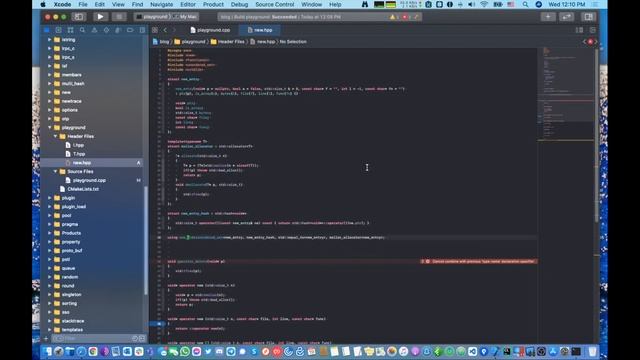Click the Wi-Fi icon in menu bar
This screenshot has width=640, height=360.
click(x=484, y=4)
